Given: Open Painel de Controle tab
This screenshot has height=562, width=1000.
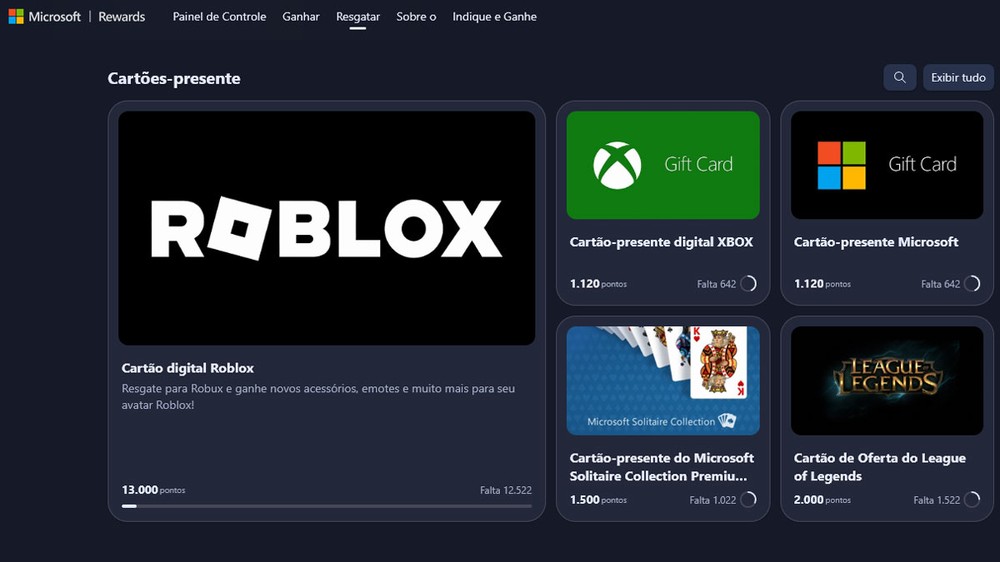Looking at the screenshot, I should point(219,17).
